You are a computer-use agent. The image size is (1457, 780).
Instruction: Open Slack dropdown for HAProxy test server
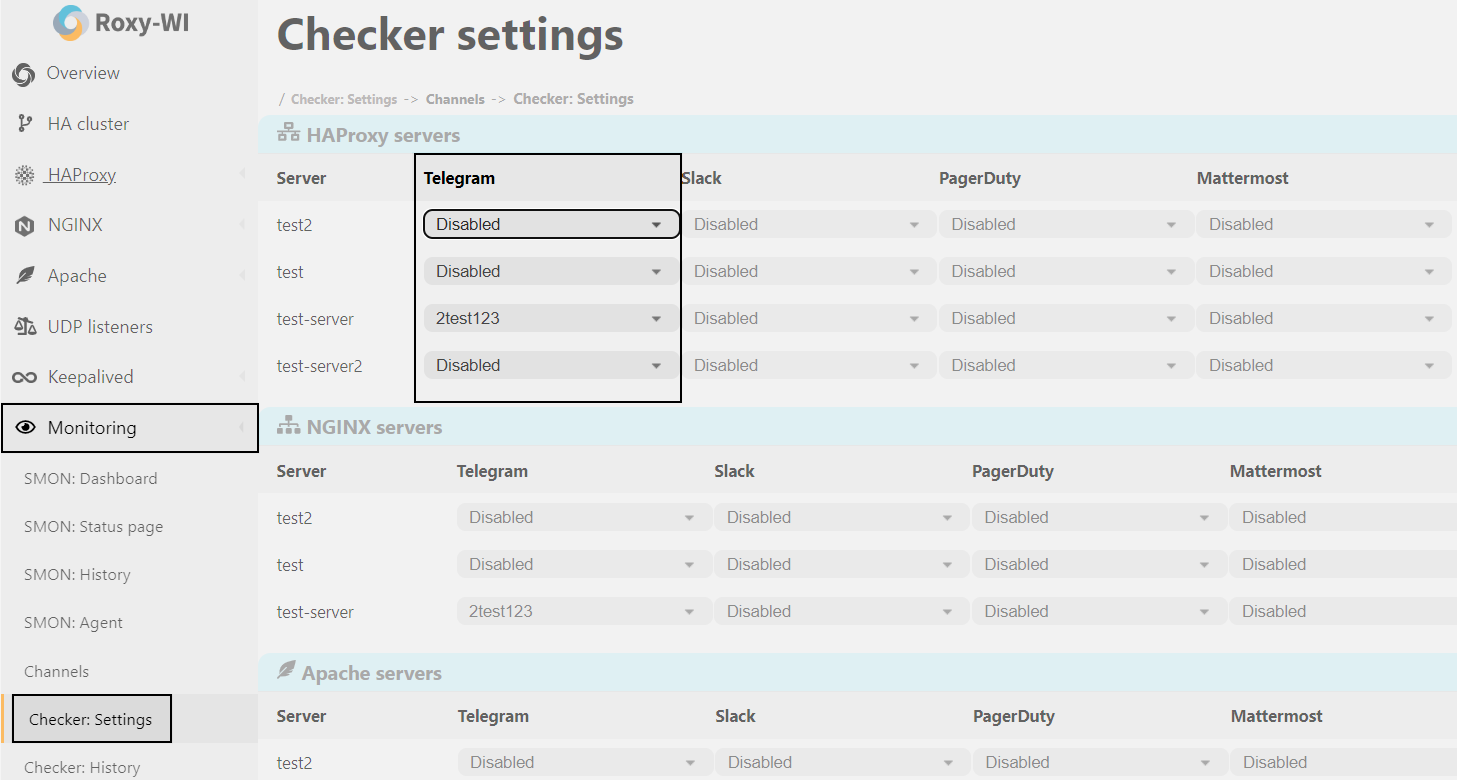pos(807,272)
